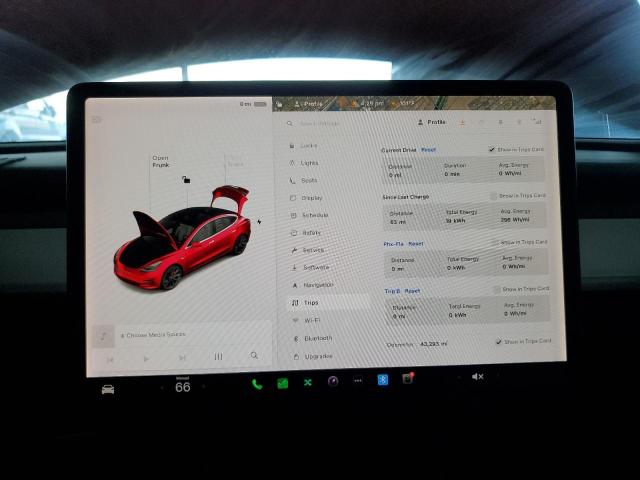Image resolution: width=640 pixels, height=480 pixels.
Task: Open the green Phone app icon
Action: (x=257, y=384)
